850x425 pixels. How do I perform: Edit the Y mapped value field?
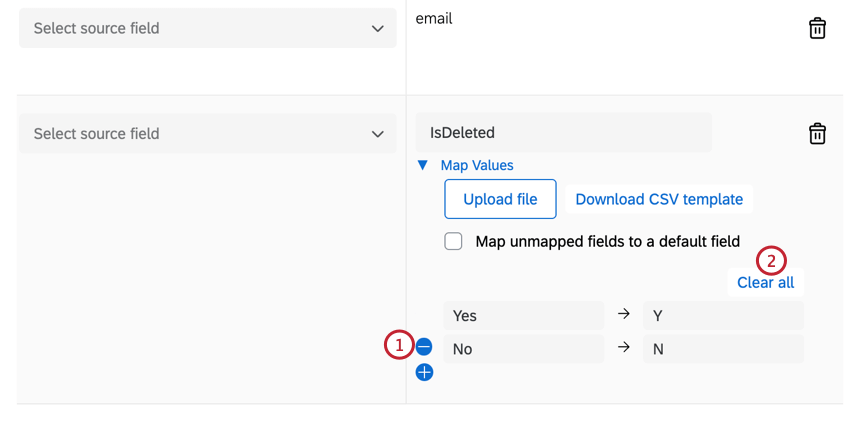(723, 316)
